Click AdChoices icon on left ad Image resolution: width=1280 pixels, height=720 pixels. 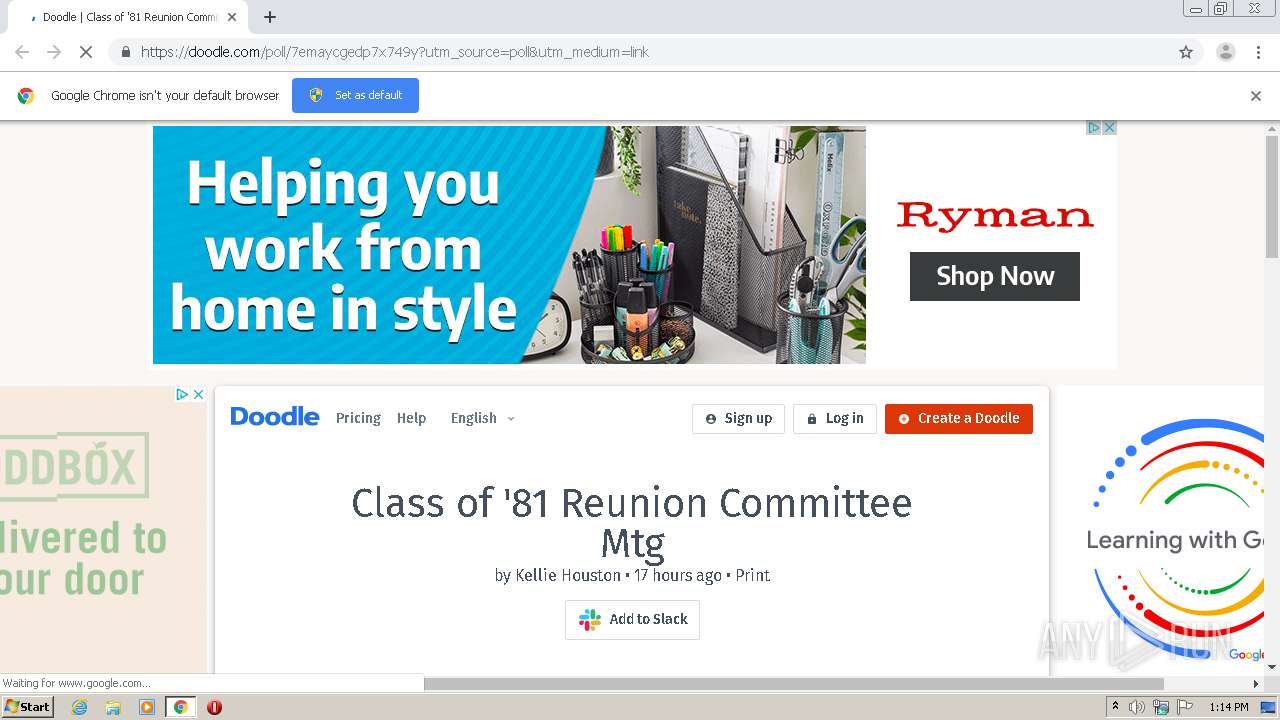182,394
